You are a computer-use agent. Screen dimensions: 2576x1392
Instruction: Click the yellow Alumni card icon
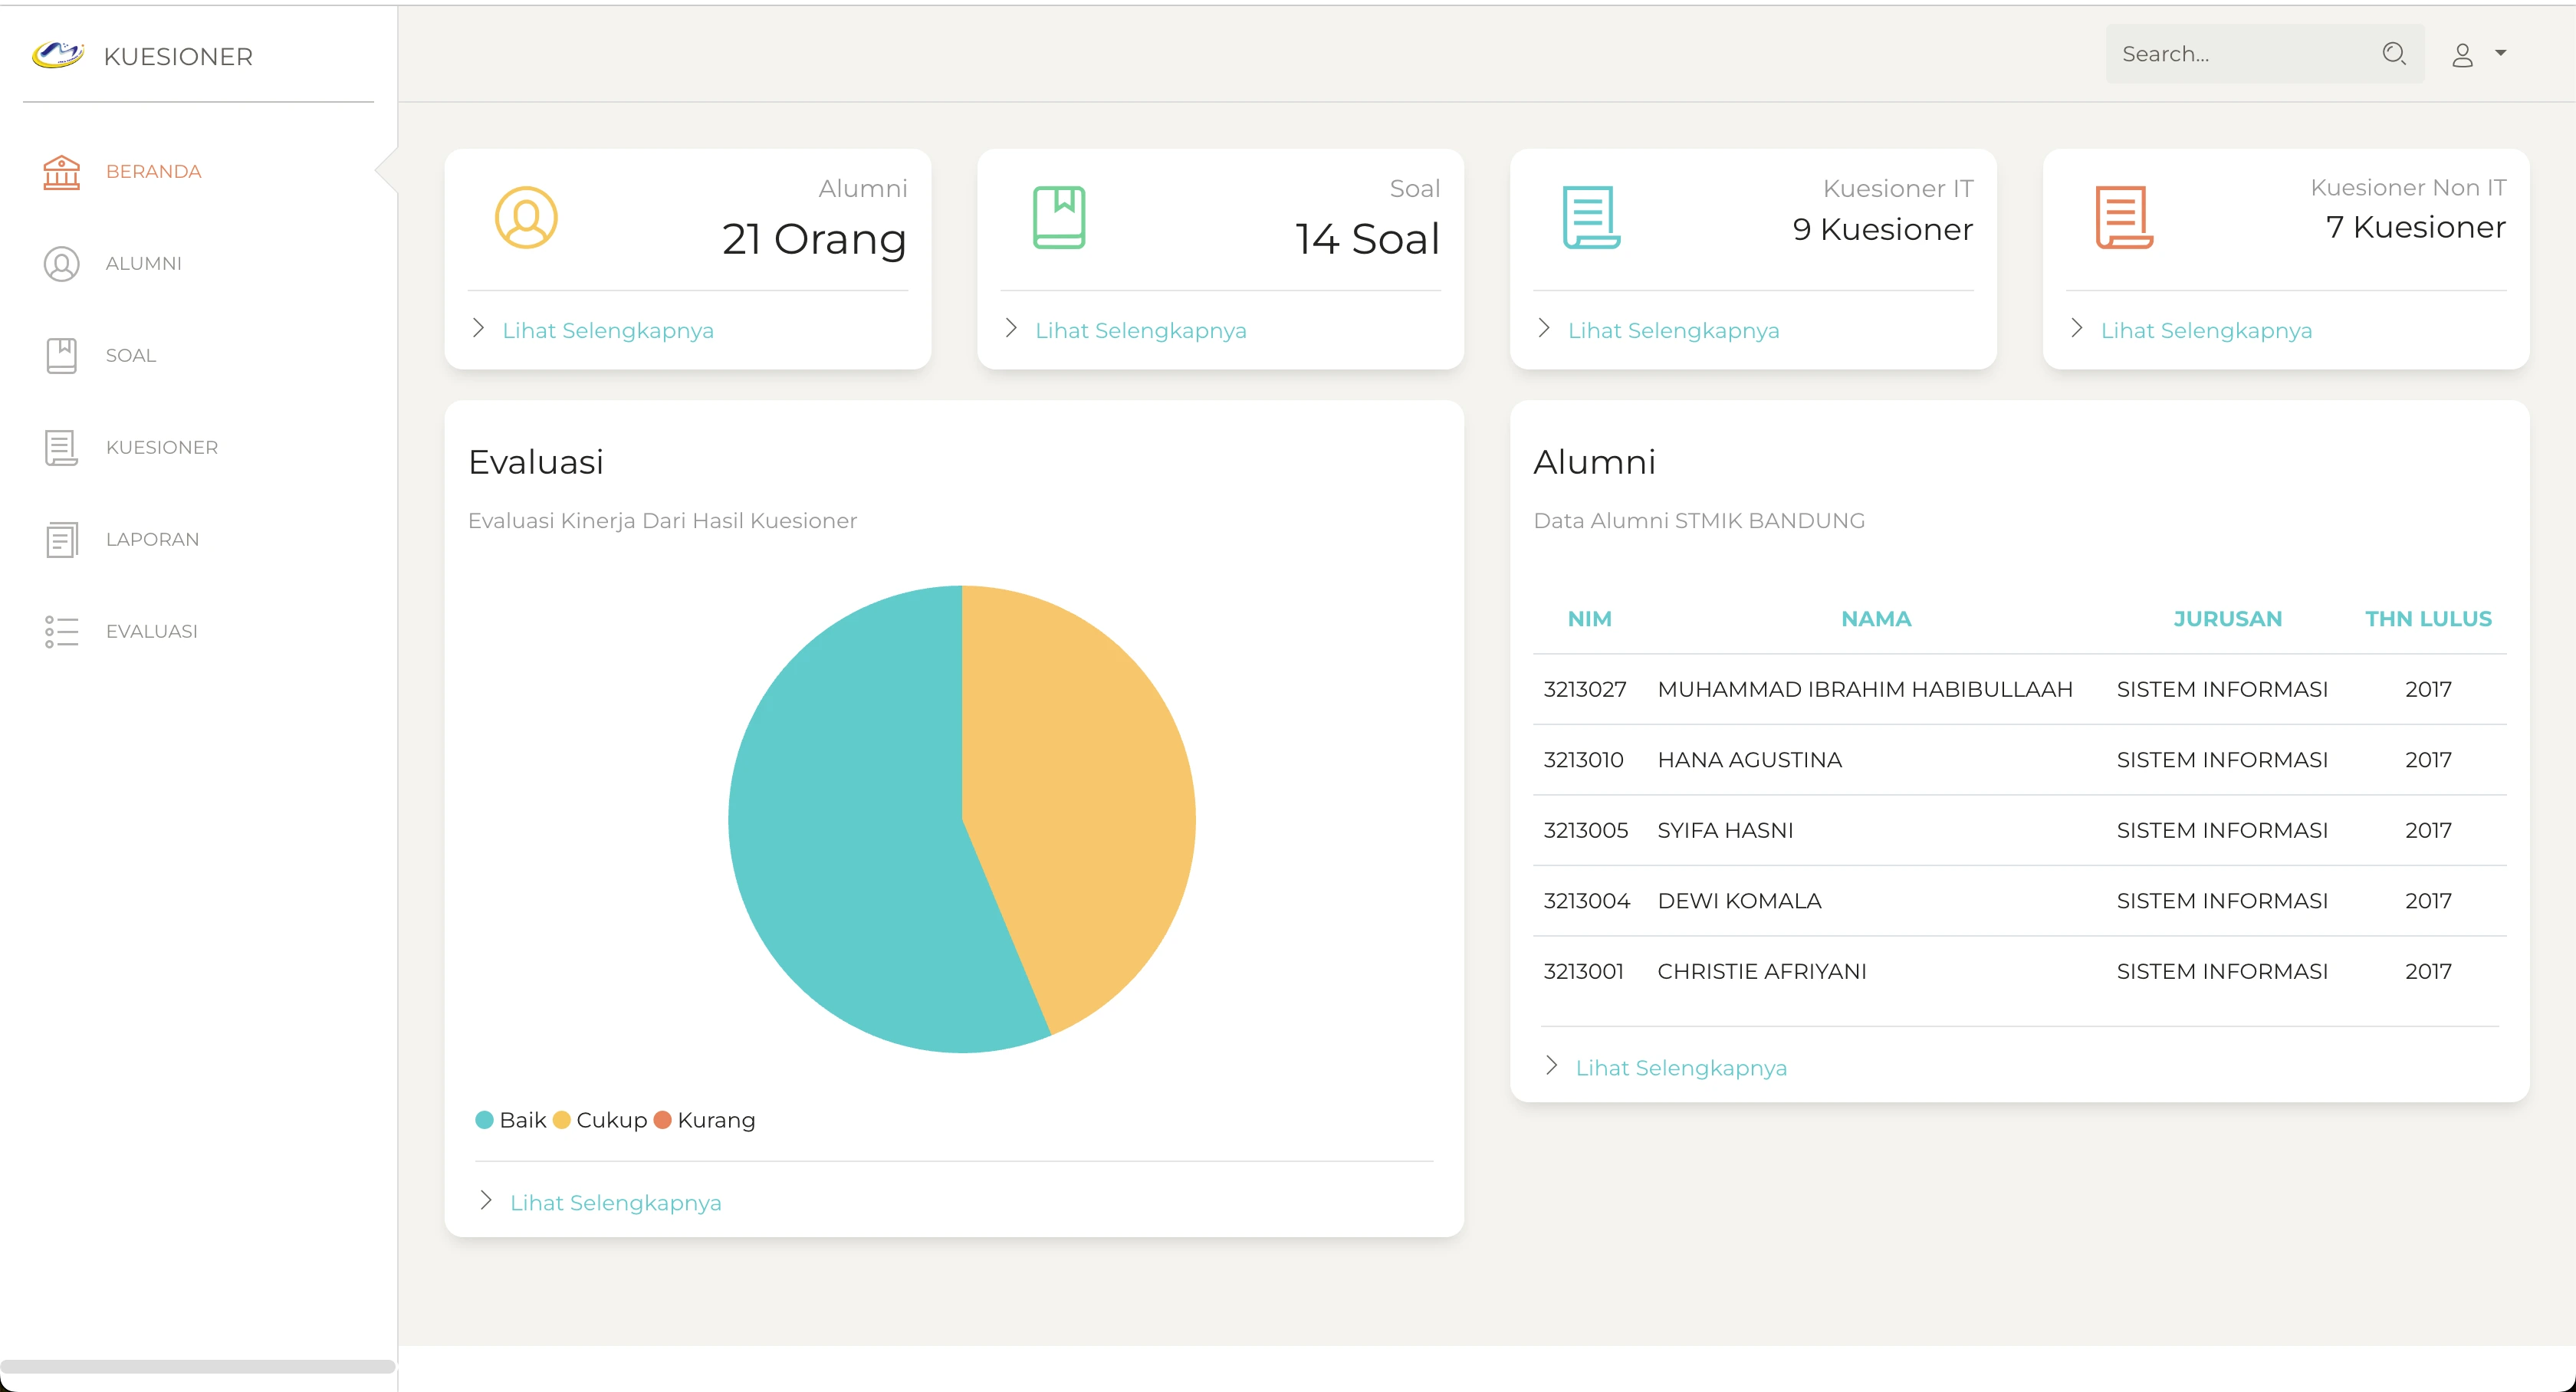[x=526, y=217]
